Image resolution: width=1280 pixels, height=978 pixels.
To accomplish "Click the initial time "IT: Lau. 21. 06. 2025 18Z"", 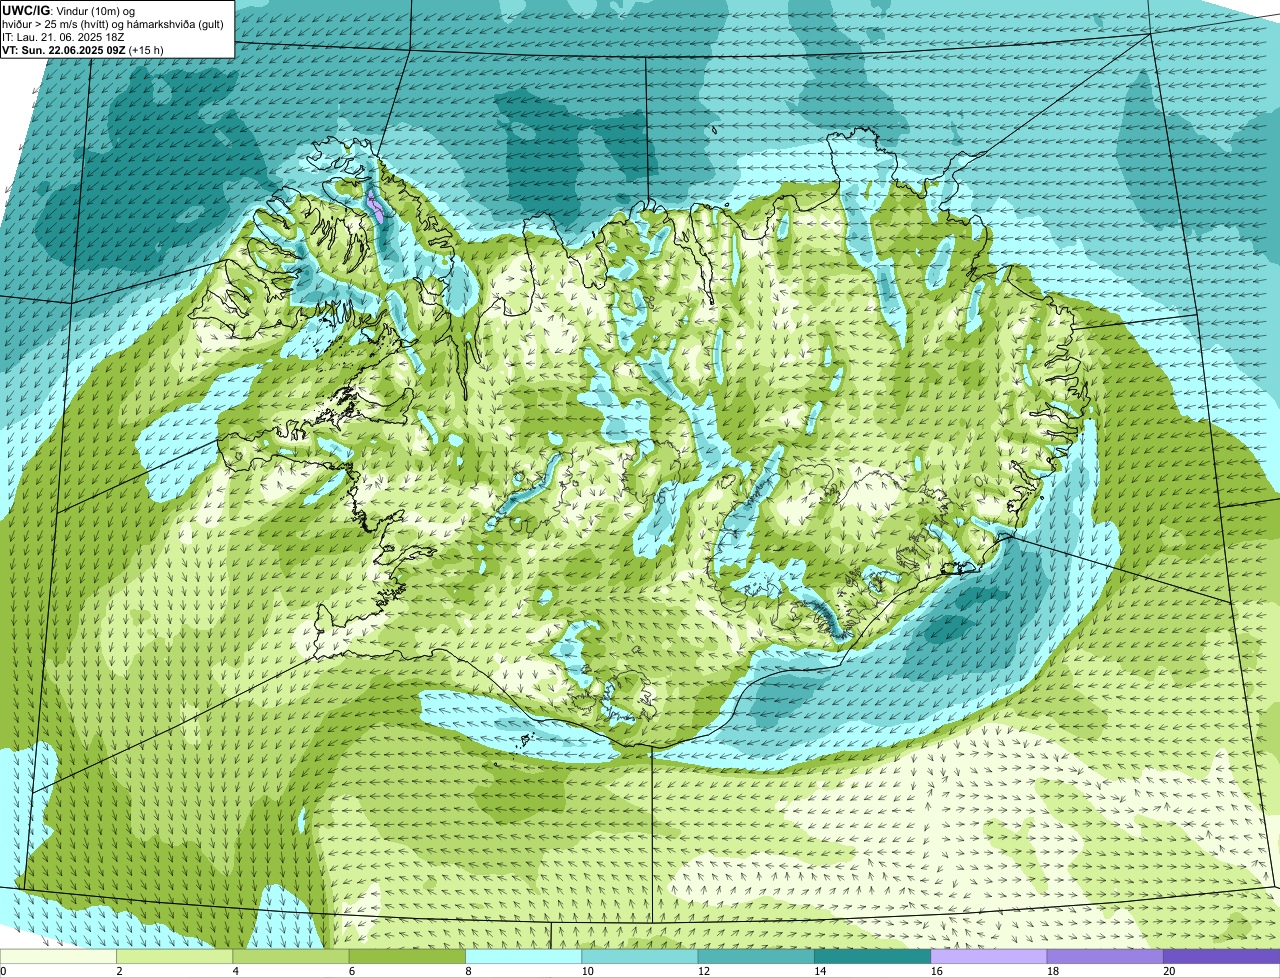I will 64,36.
